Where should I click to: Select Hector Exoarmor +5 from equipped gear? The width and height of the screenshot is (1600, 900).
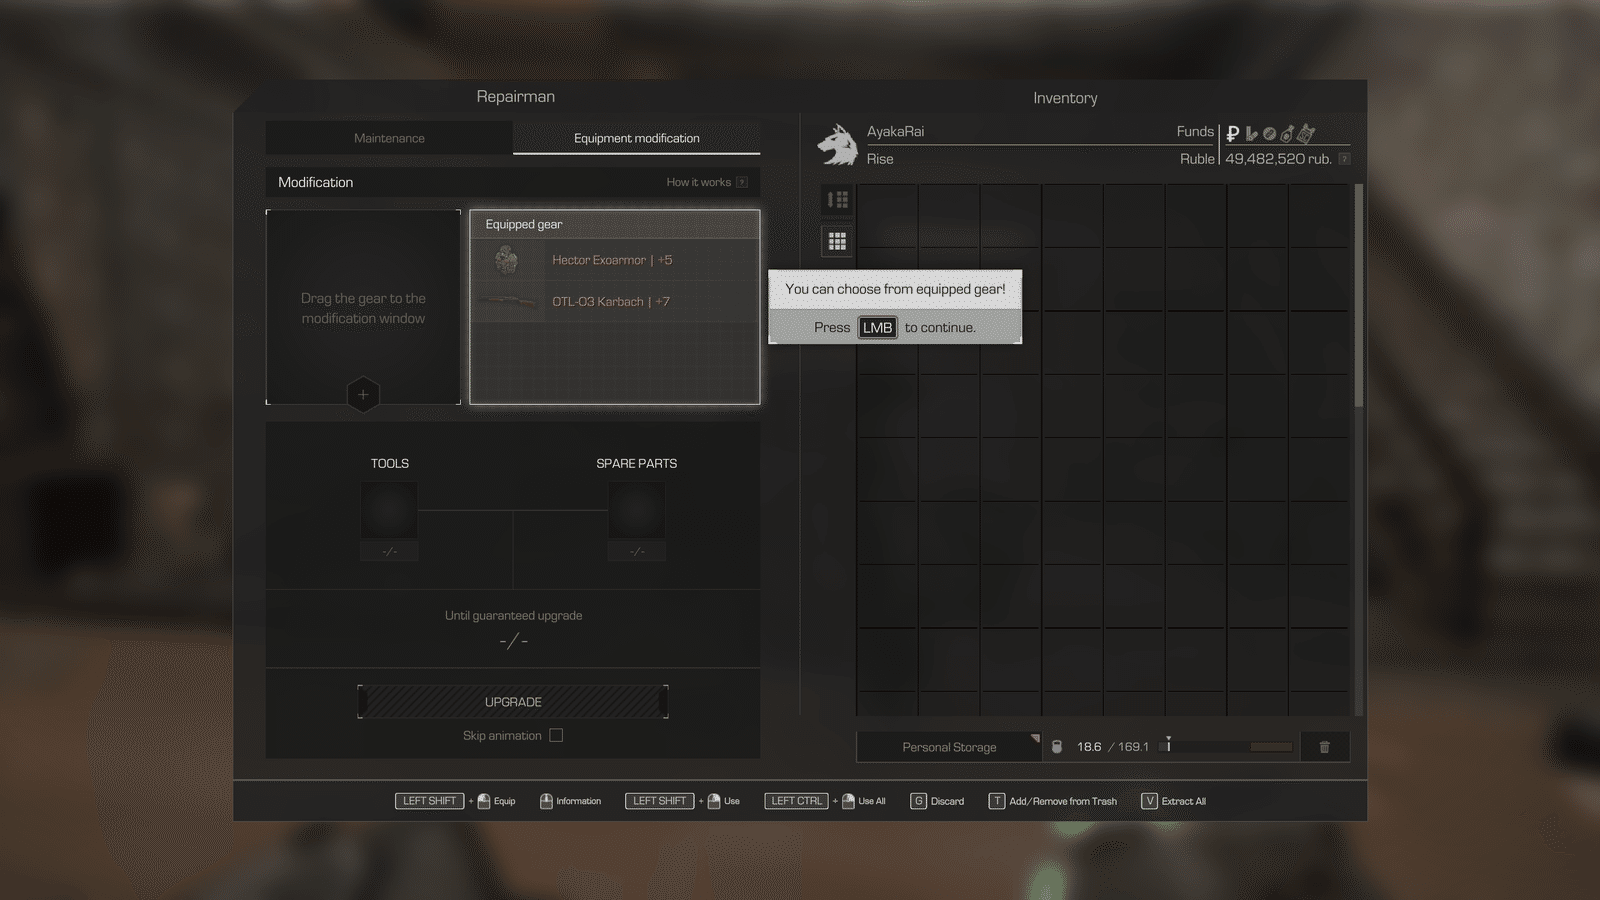(x=614, y=260)
